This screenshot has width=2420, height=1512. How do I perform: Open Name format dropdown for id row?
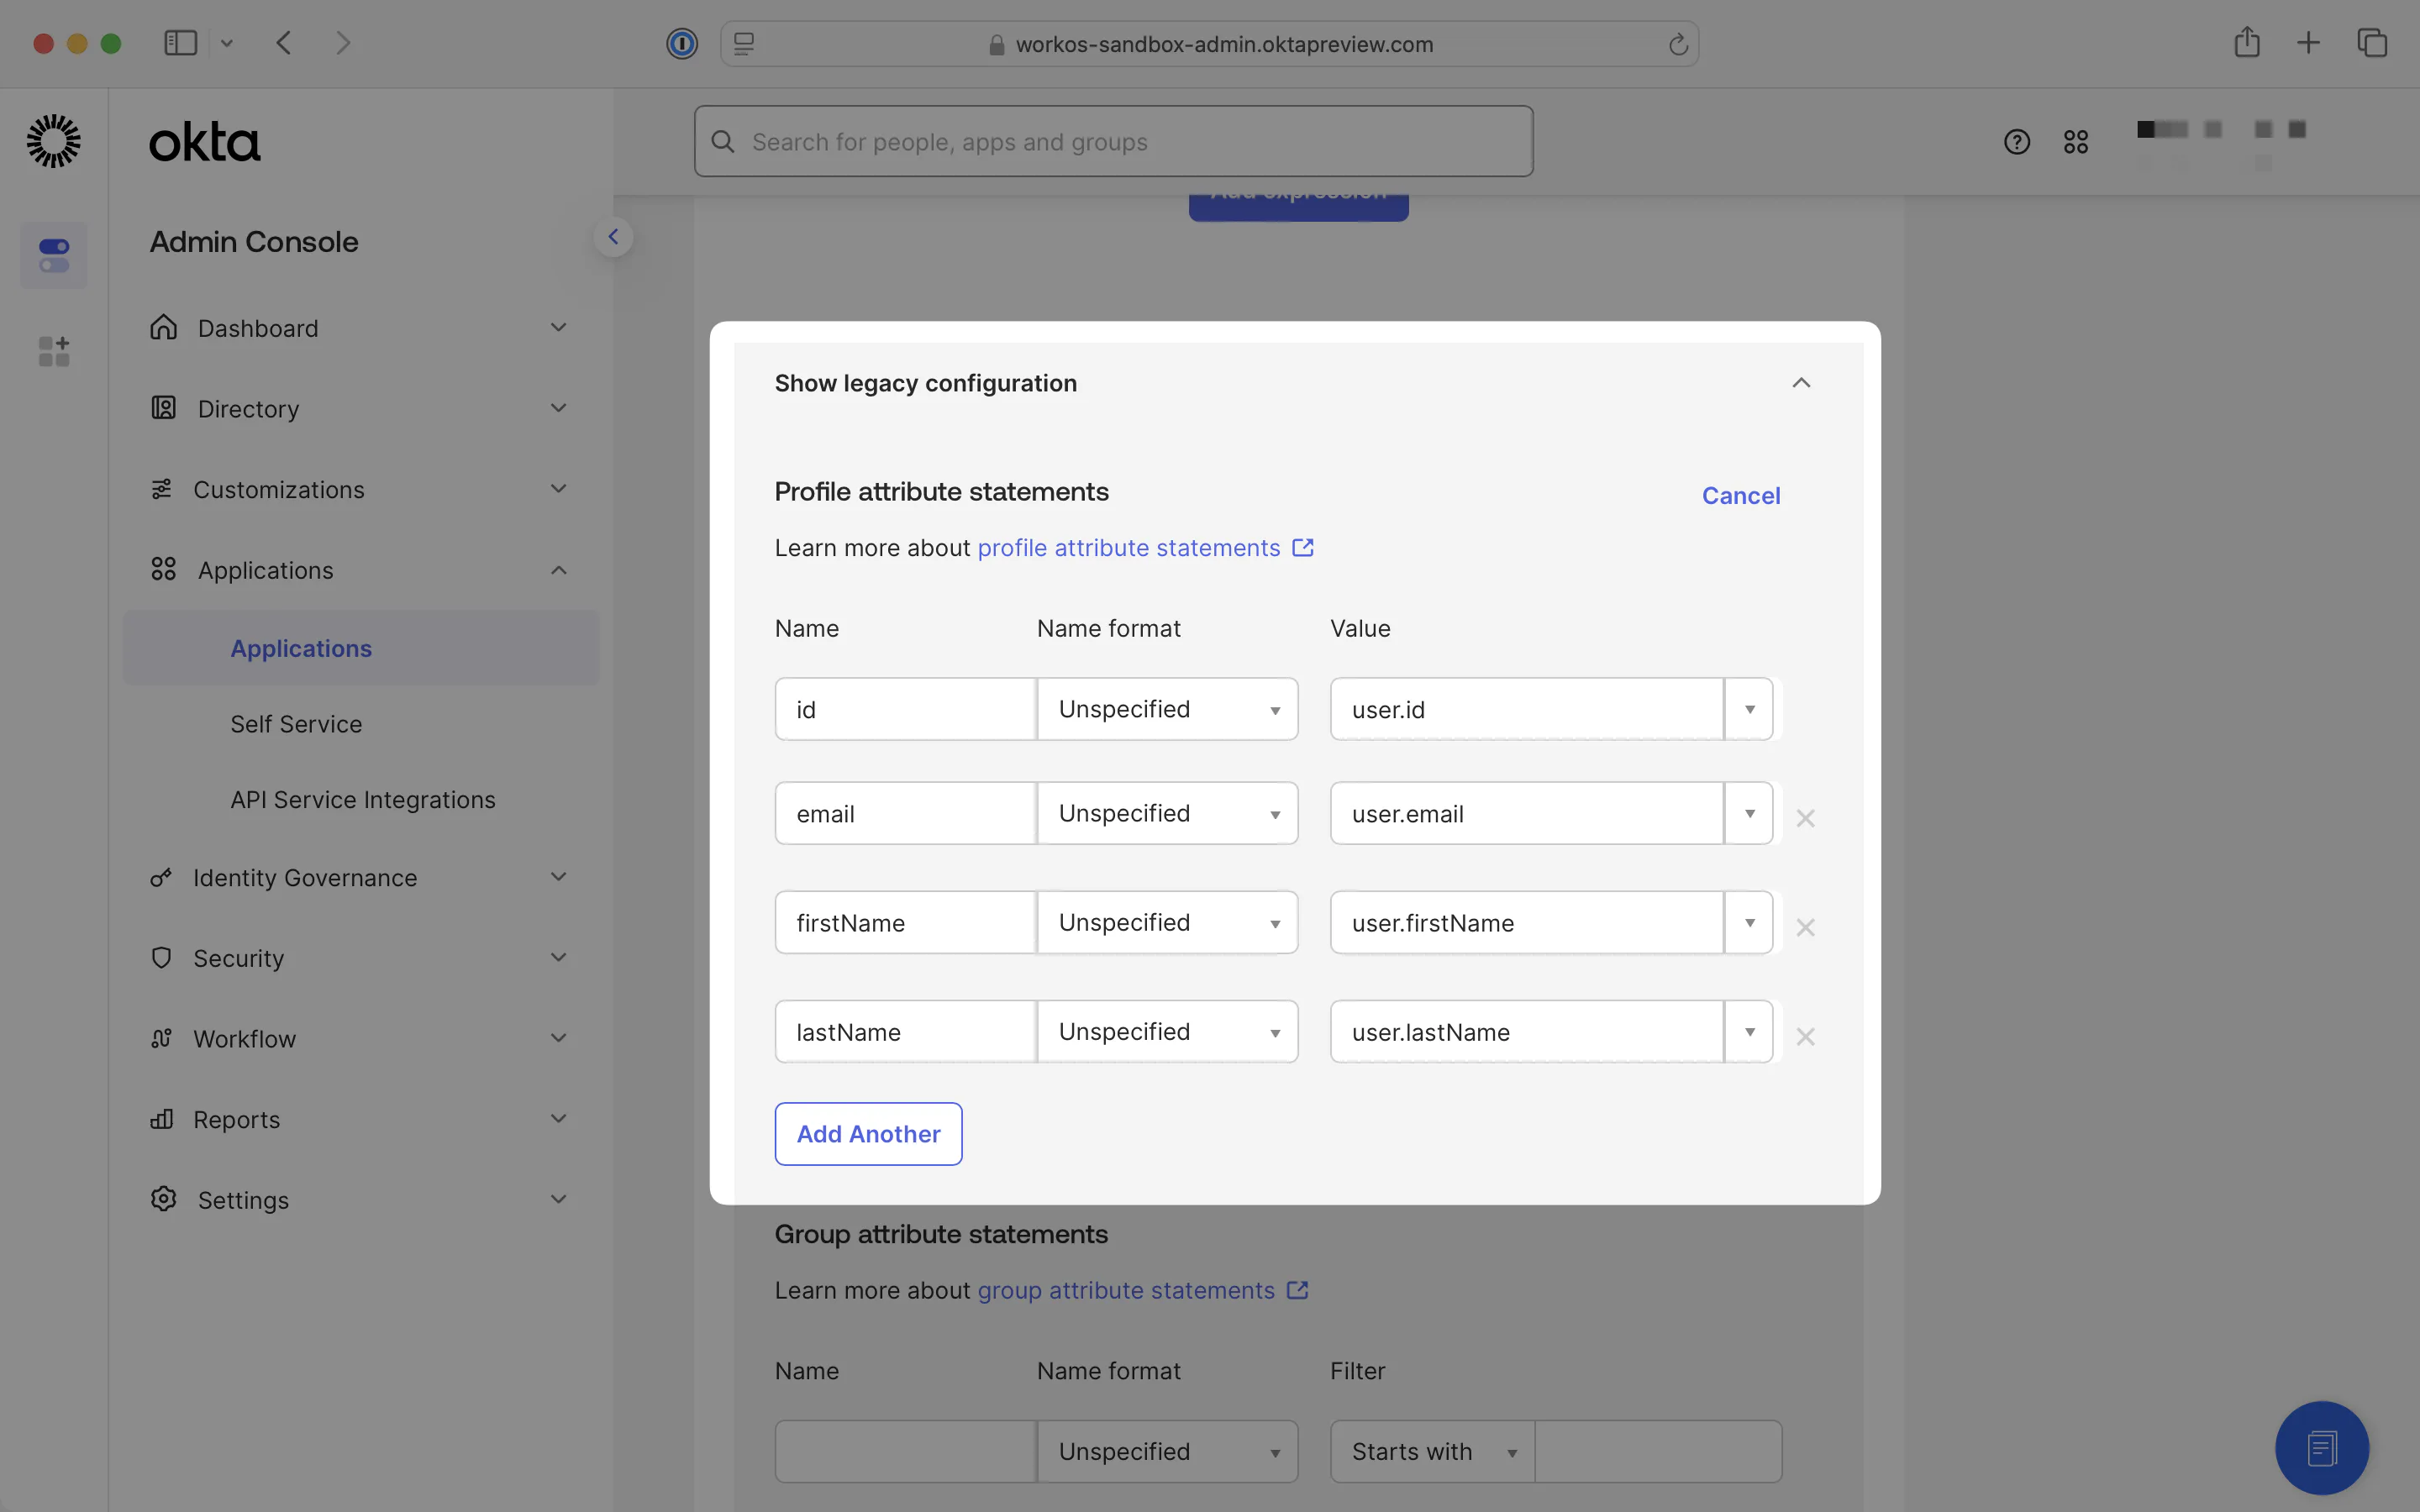[1167, 709]
